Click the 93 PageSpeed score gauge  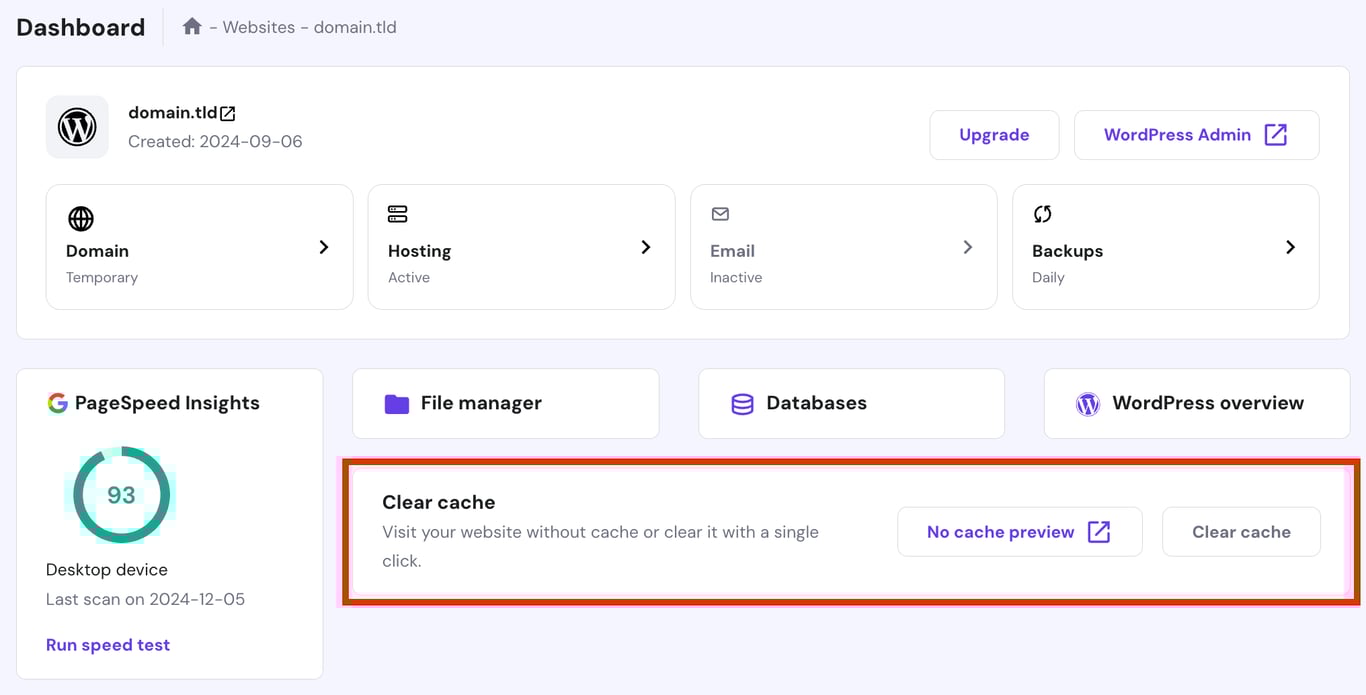(x=120, y=494)
